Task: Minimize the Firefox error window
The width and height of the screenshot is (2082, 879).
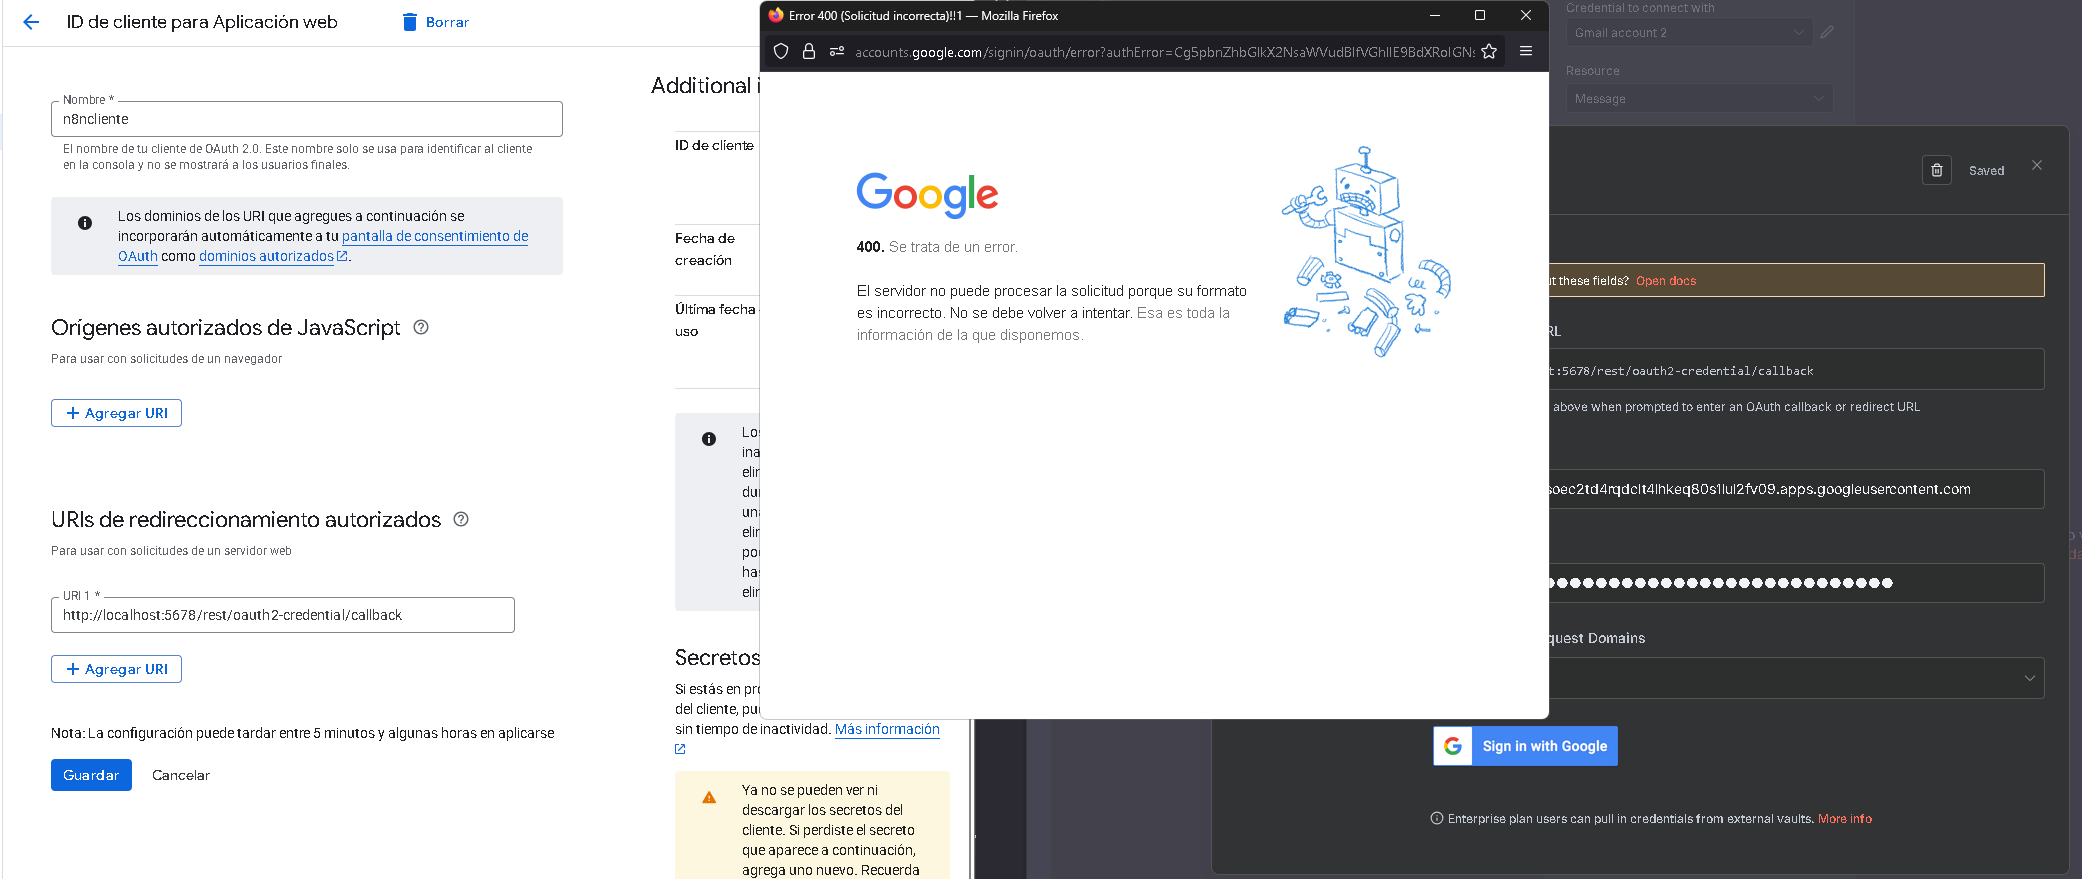Action: [x=1435, y=15]
